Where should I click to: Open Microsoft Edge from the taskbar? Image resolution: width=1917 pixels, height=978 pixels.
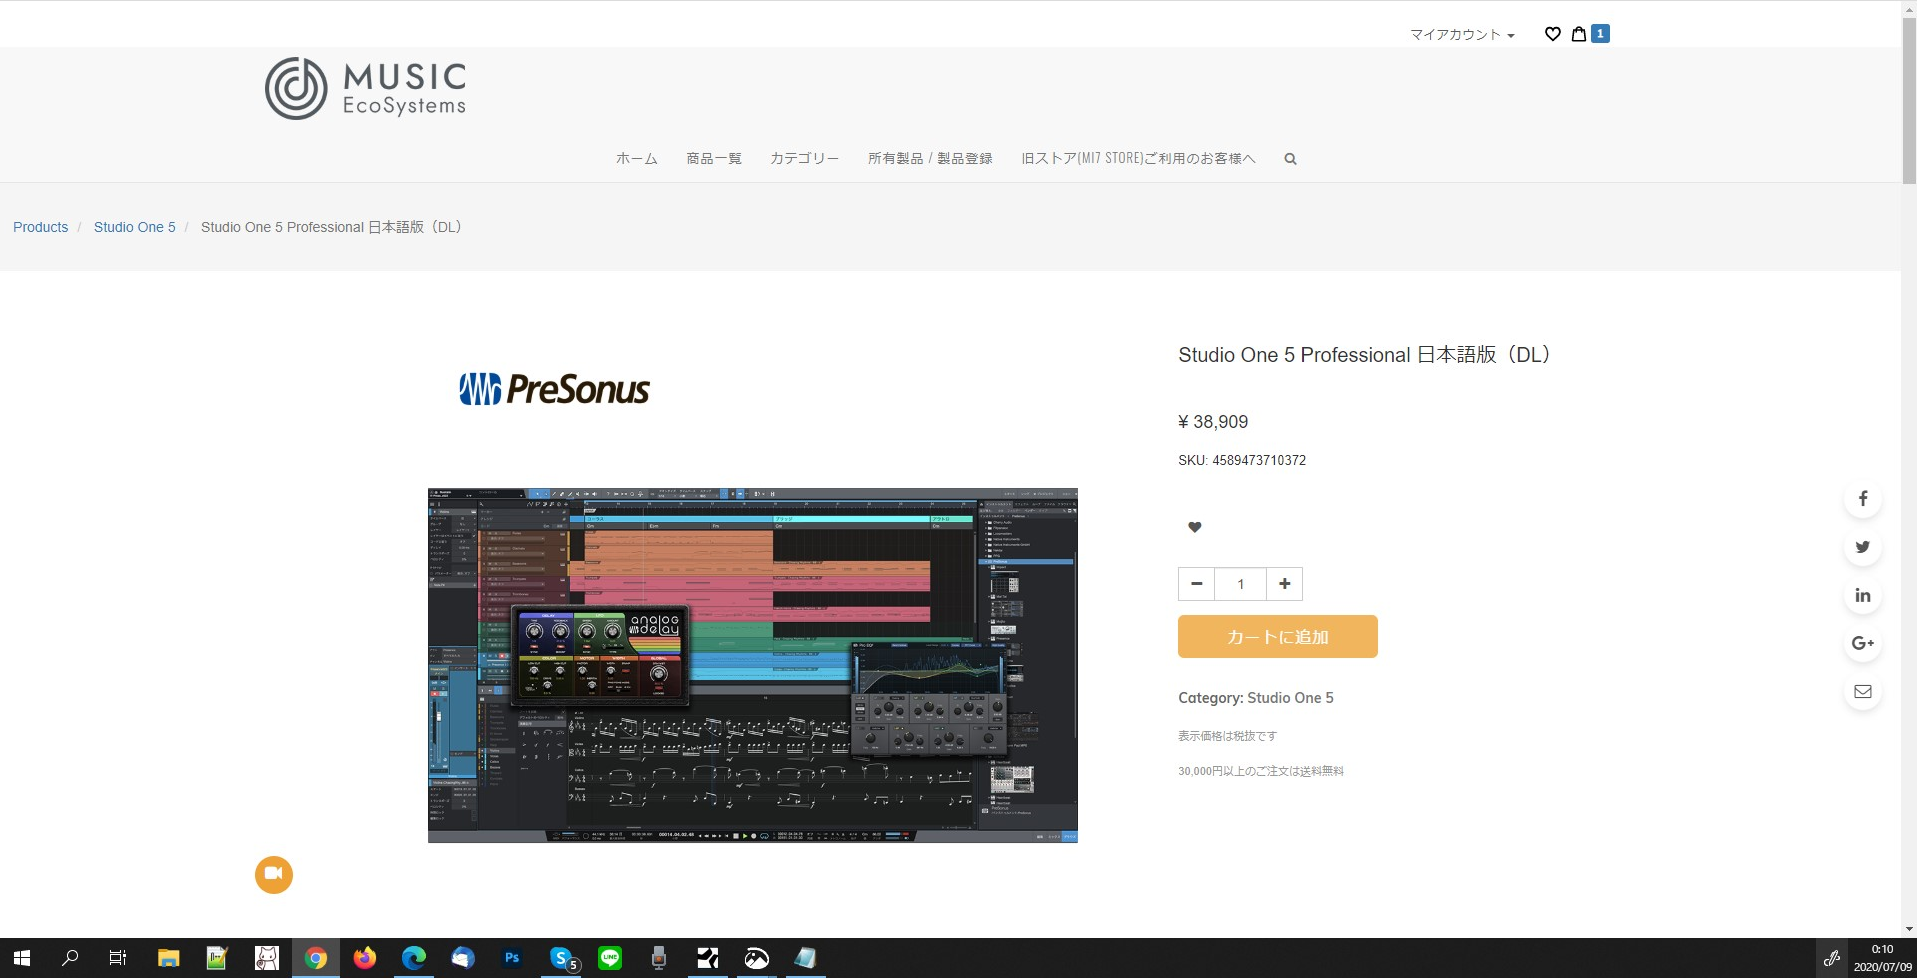pos(414,958)
